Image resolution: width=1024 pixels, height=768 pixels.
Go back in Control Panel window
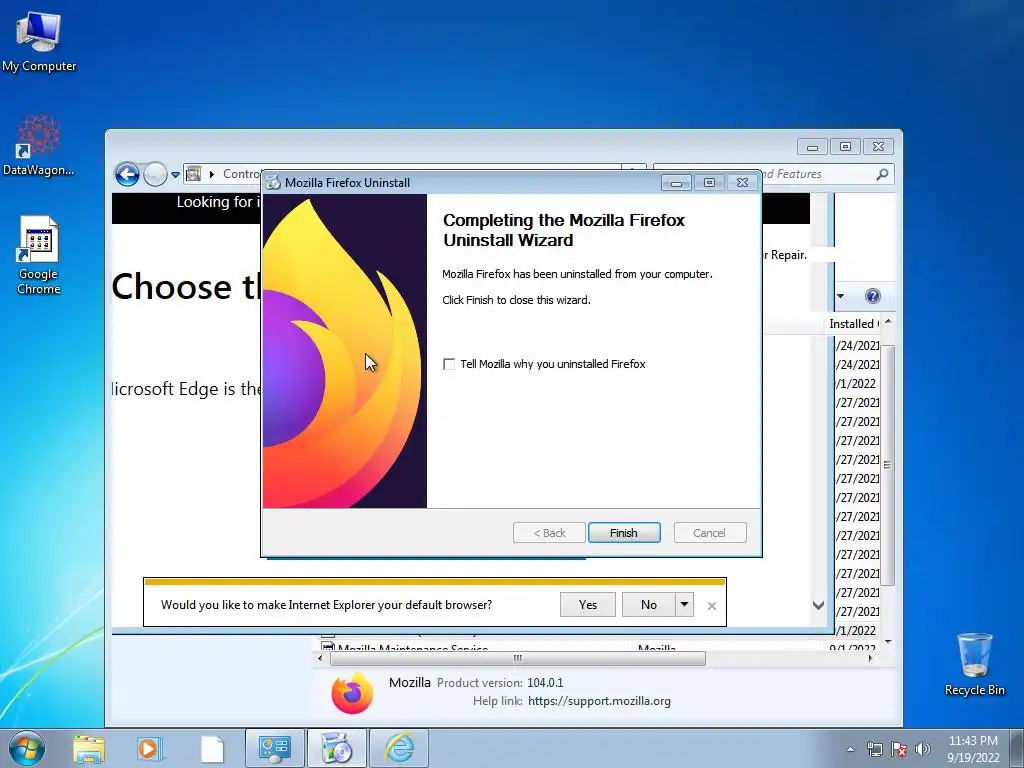(127, 174)
